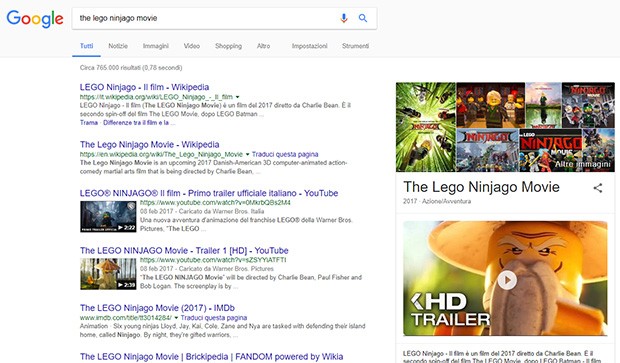
Task: Click the 2:22 Italian trailer thumbnail
Action: [x=108, y=216]
